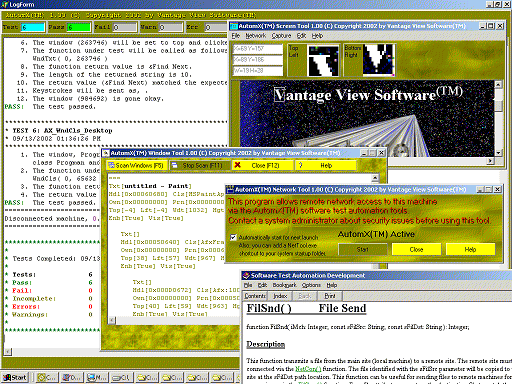Image resolution: width=512 pixels, height=384 pixels.
Task: Click the Software Test Automation Development help icon
Action: 246,275
